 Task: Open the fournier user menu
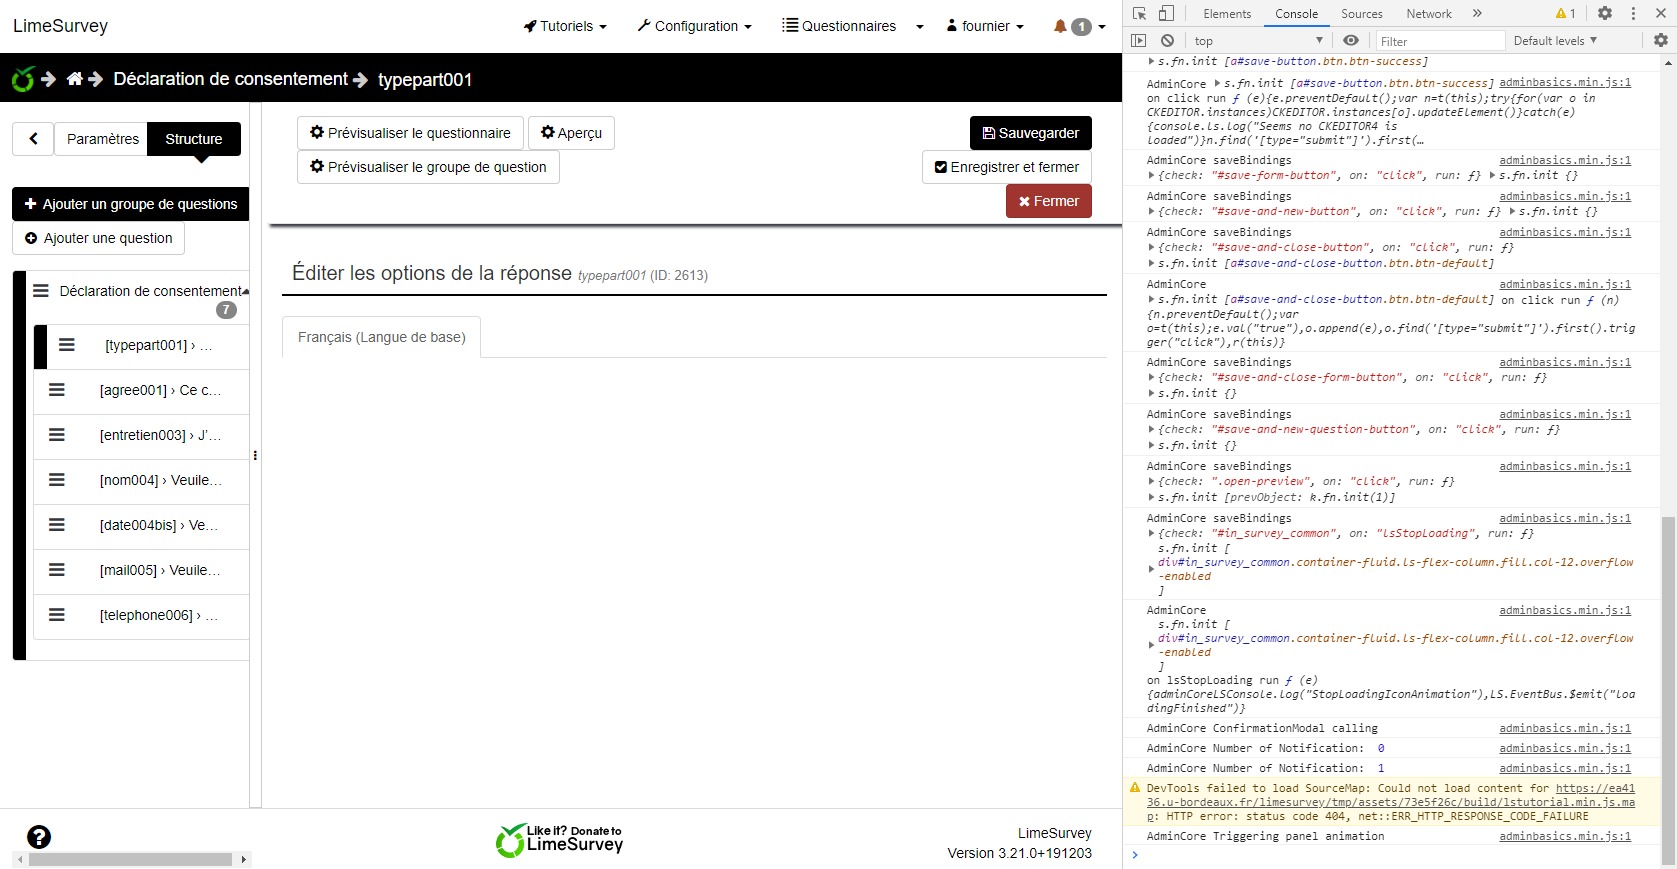click(x=985, y=26)
